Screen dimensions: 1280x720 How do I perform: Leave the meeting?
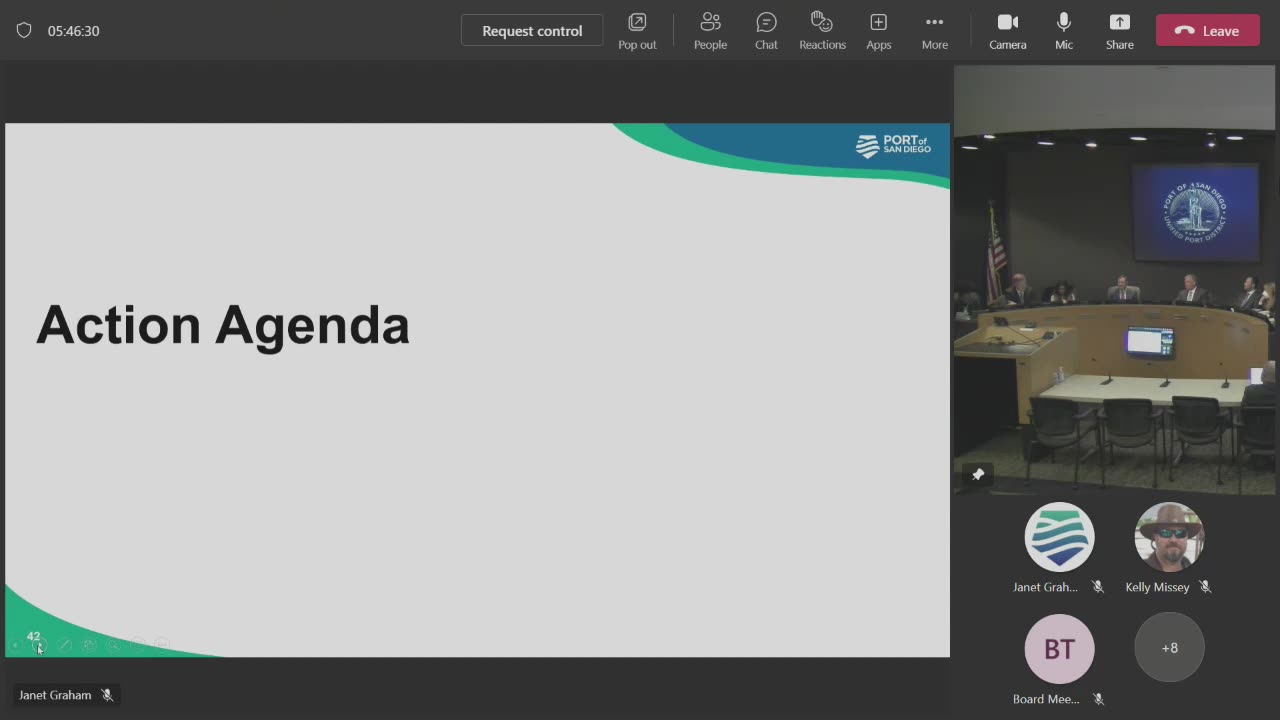coord(1207,30)
